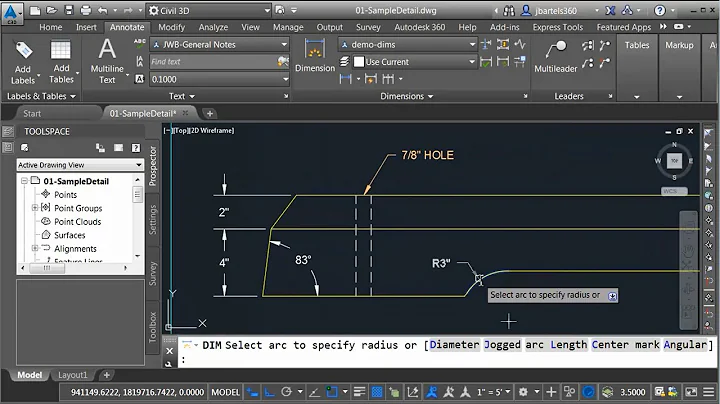Image resolution: width=720 pixels, height=404 pixels.
Task: Click the Save floppy disk icon
Action: tap(68, 10)
